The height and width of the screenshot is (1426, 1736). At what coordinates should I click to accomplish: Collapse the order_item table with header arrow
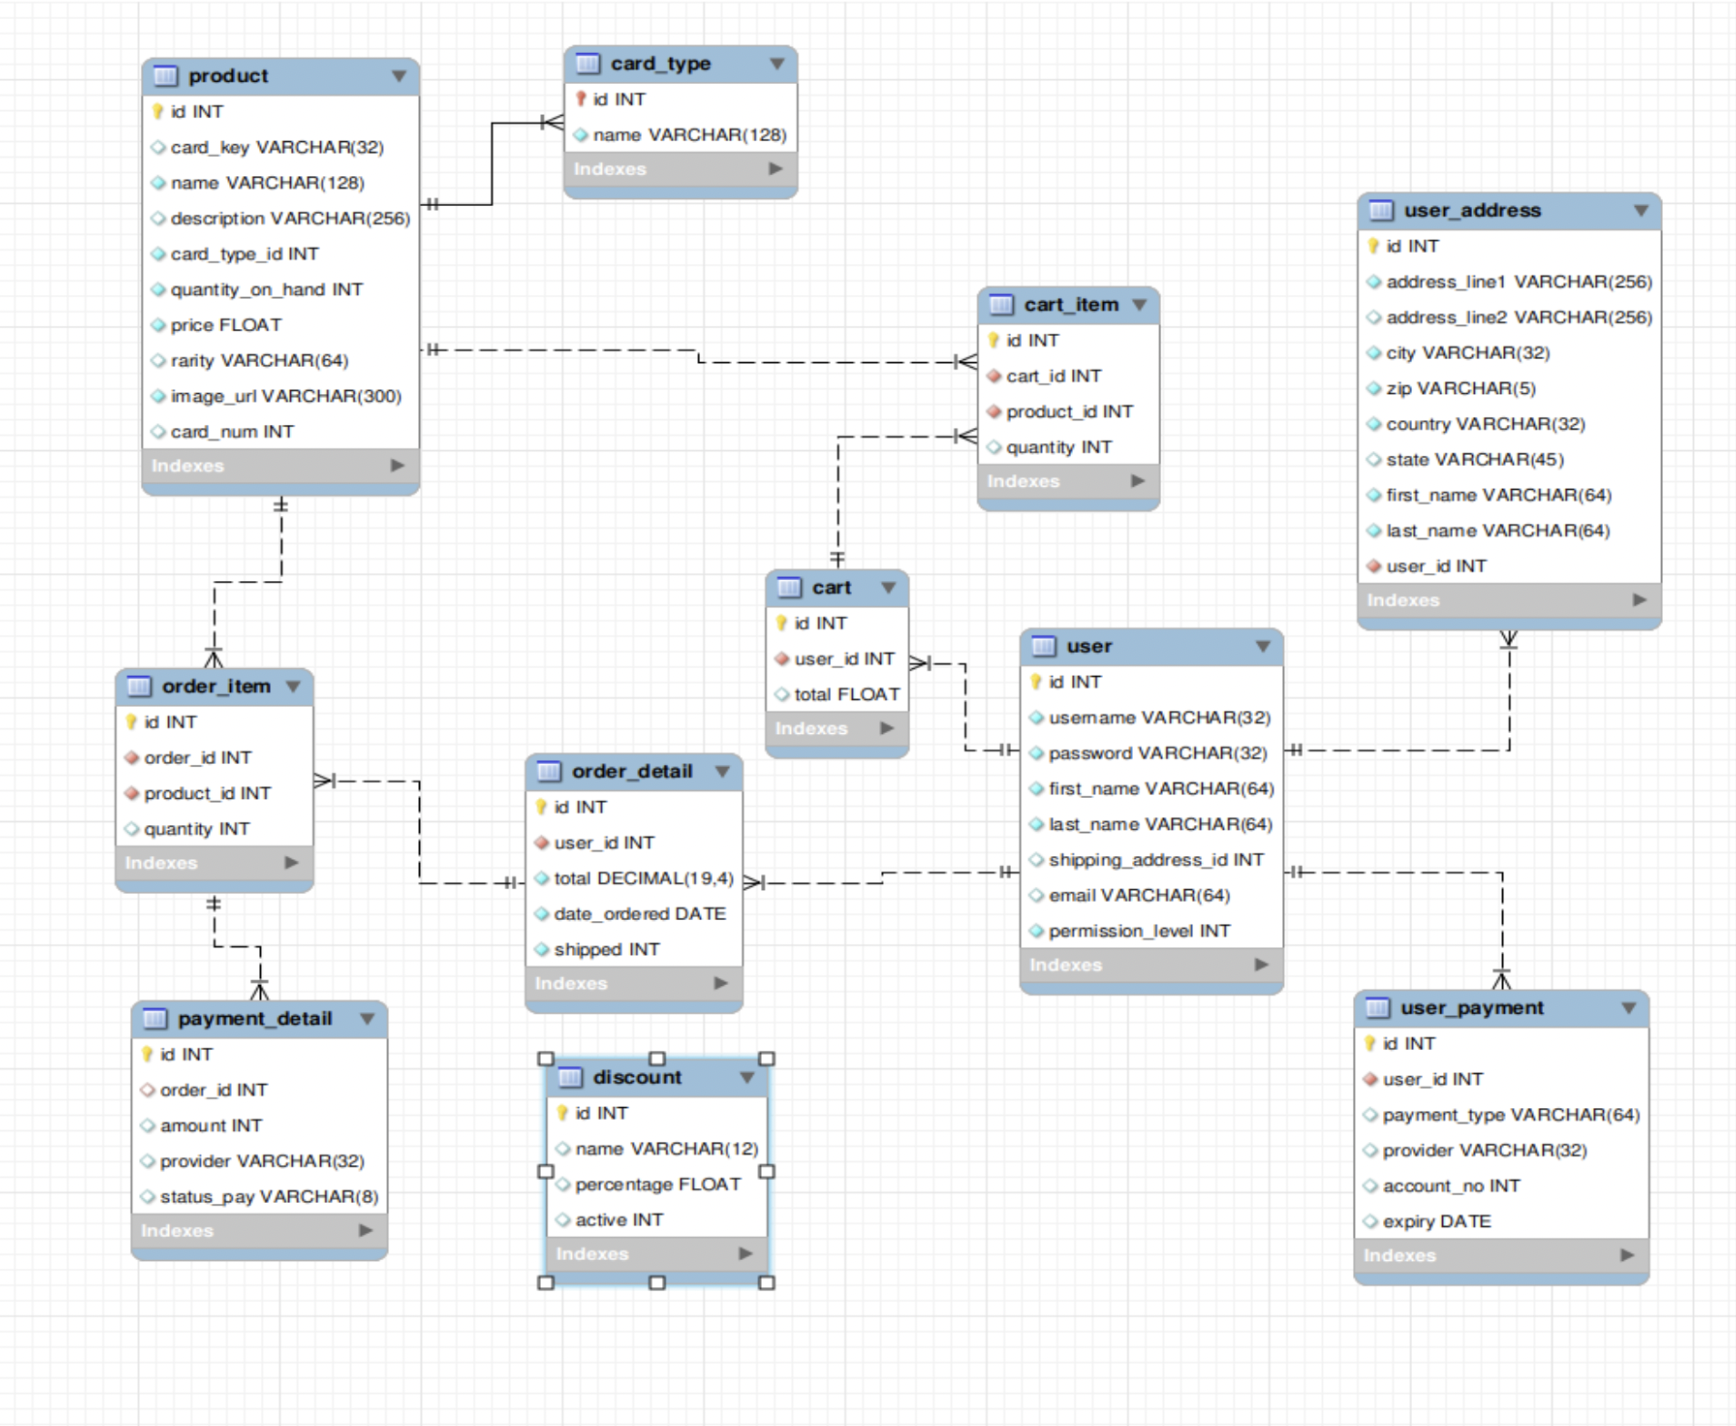point(293,687)
